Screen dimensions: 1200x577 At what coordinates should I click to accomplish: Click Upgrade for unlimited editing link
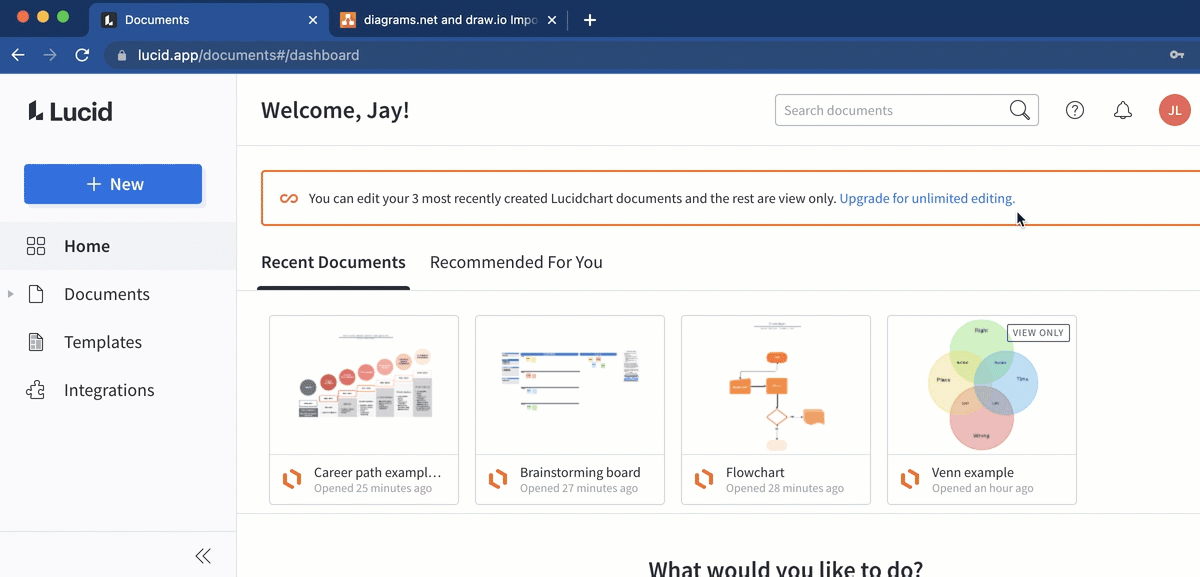coord(927,198)
